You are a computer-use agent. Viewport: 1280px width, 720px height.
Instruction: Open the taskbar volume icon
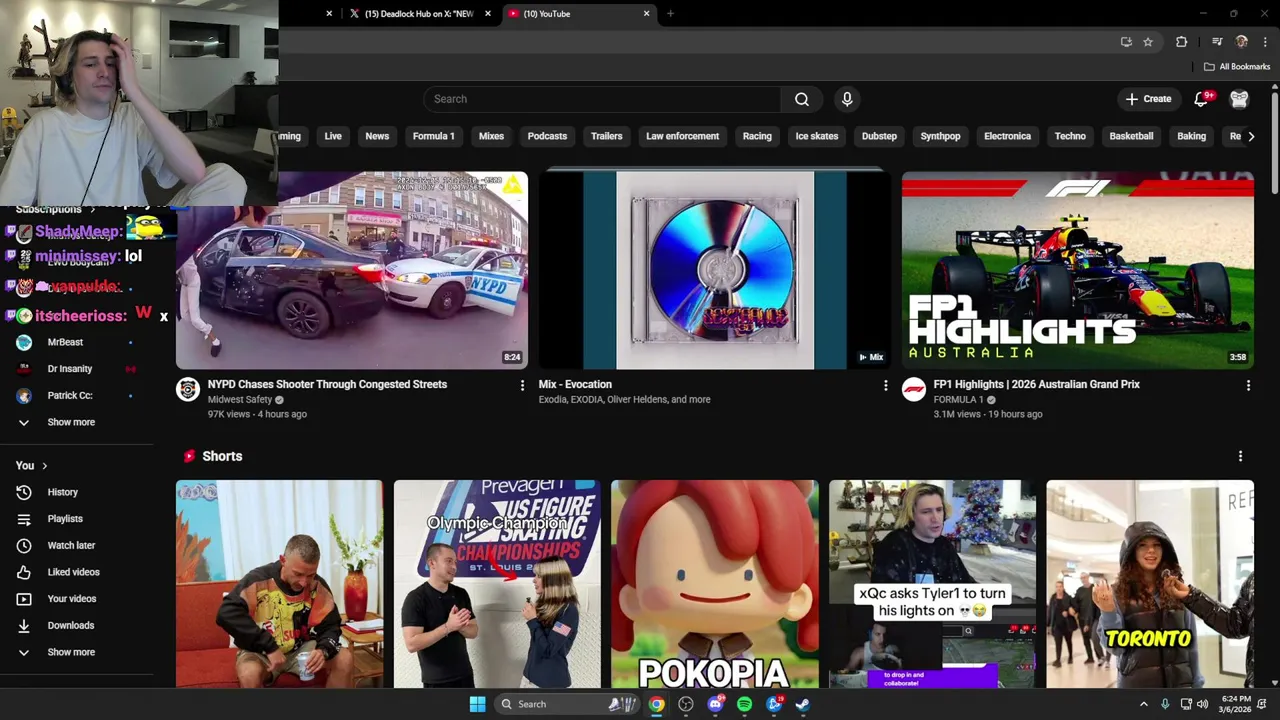pos(1202,704)
